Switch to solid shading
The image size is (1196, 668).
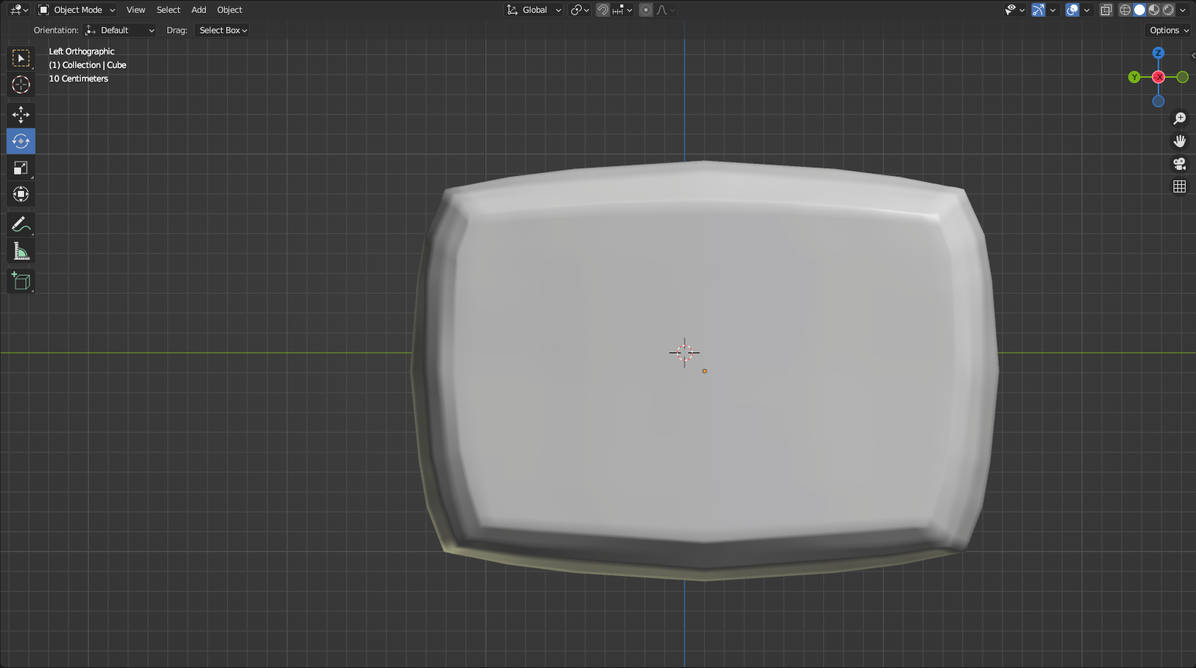tap(1140, 10)
